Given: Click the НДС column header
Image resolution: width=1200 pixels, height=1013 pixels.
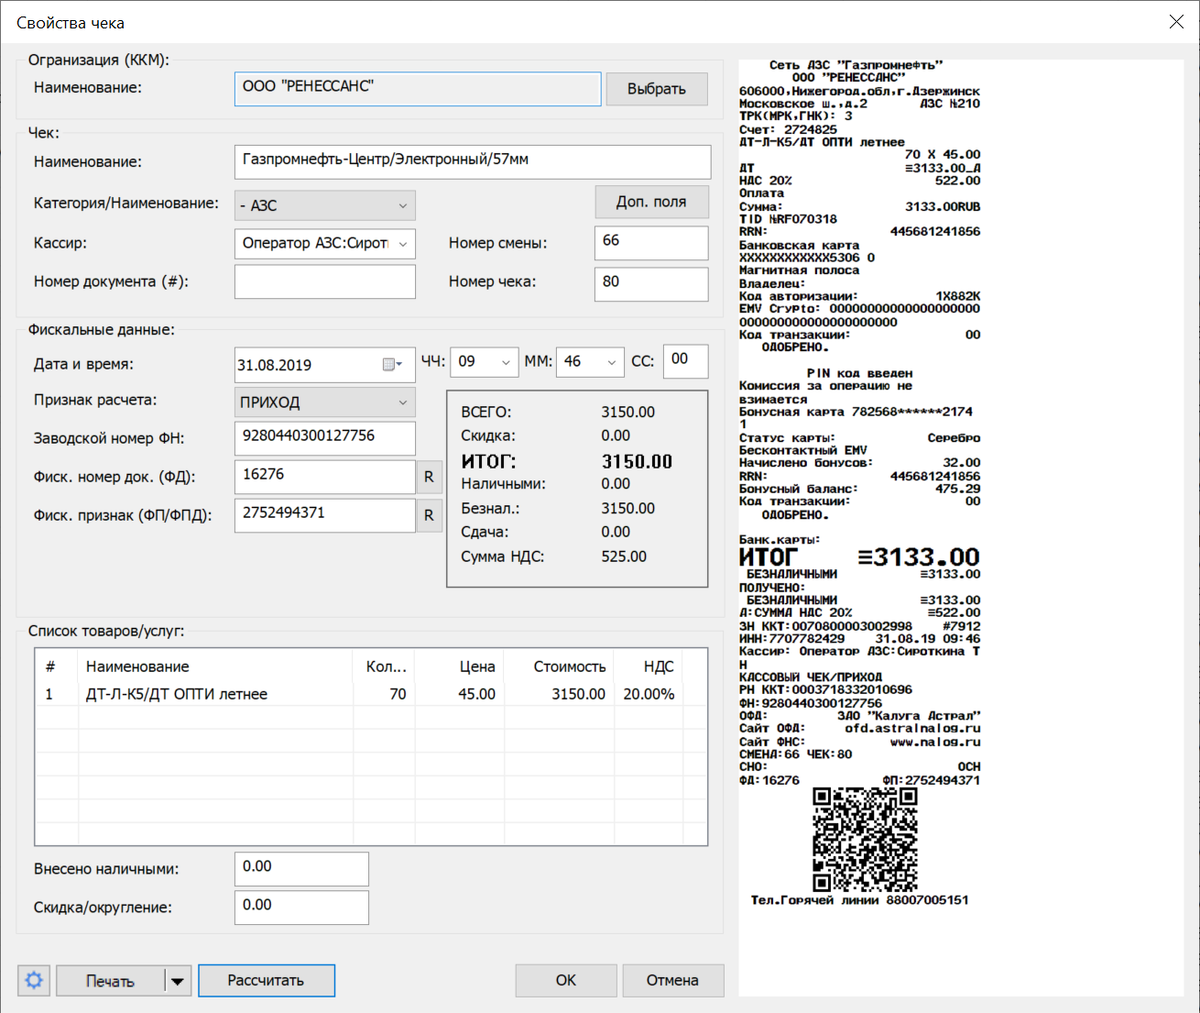Looking at the screenshot, I should coord(649,666).
